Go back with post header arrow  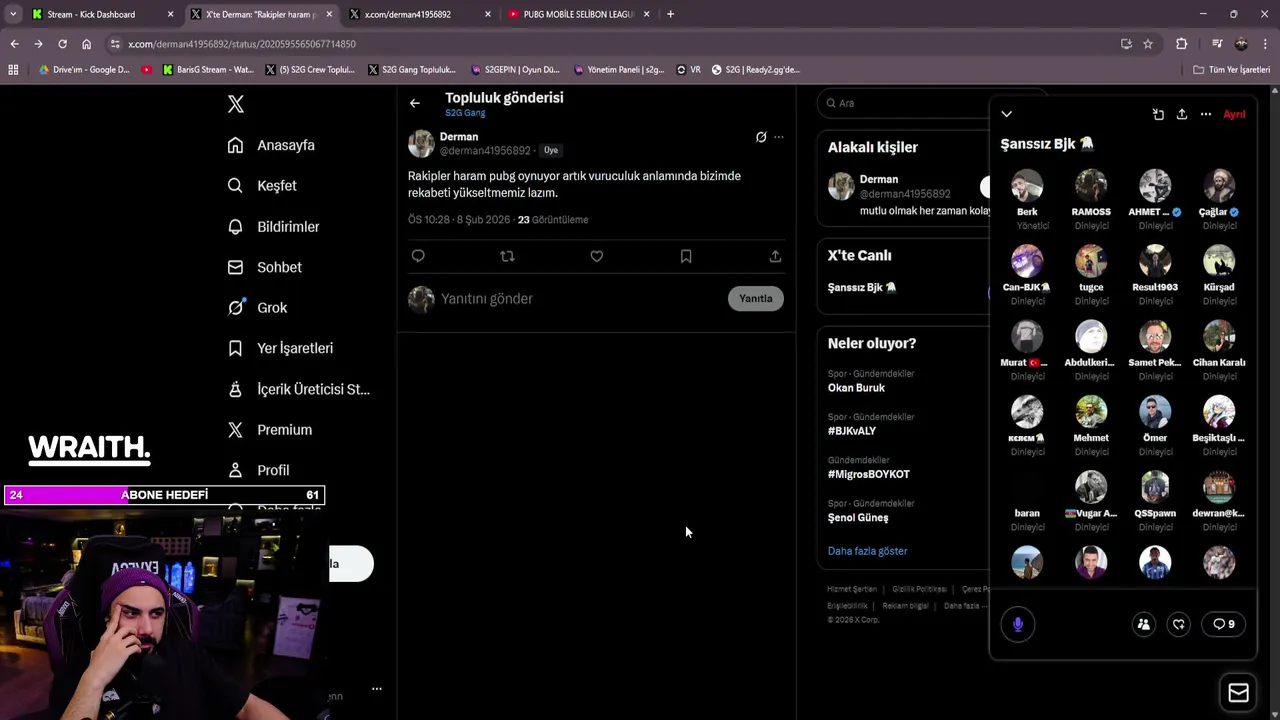[x=415, y=103]
